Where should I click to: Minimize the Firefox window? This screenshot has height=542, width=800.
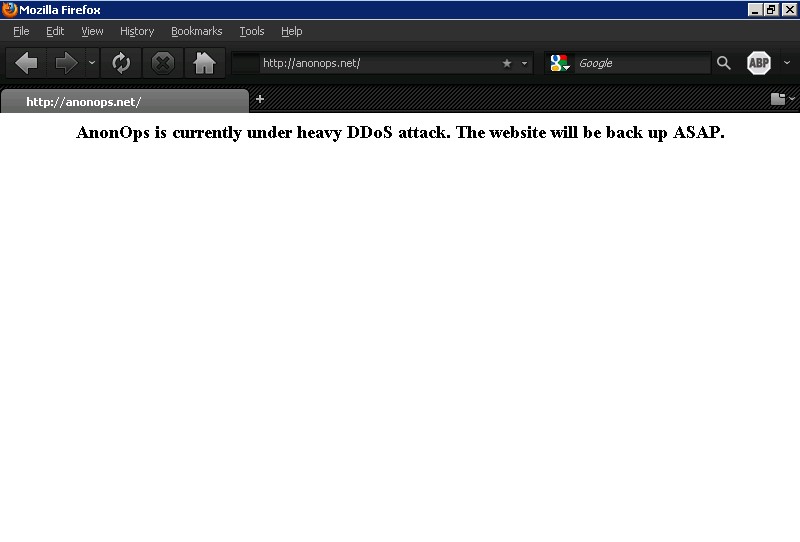tap(755, 10)
